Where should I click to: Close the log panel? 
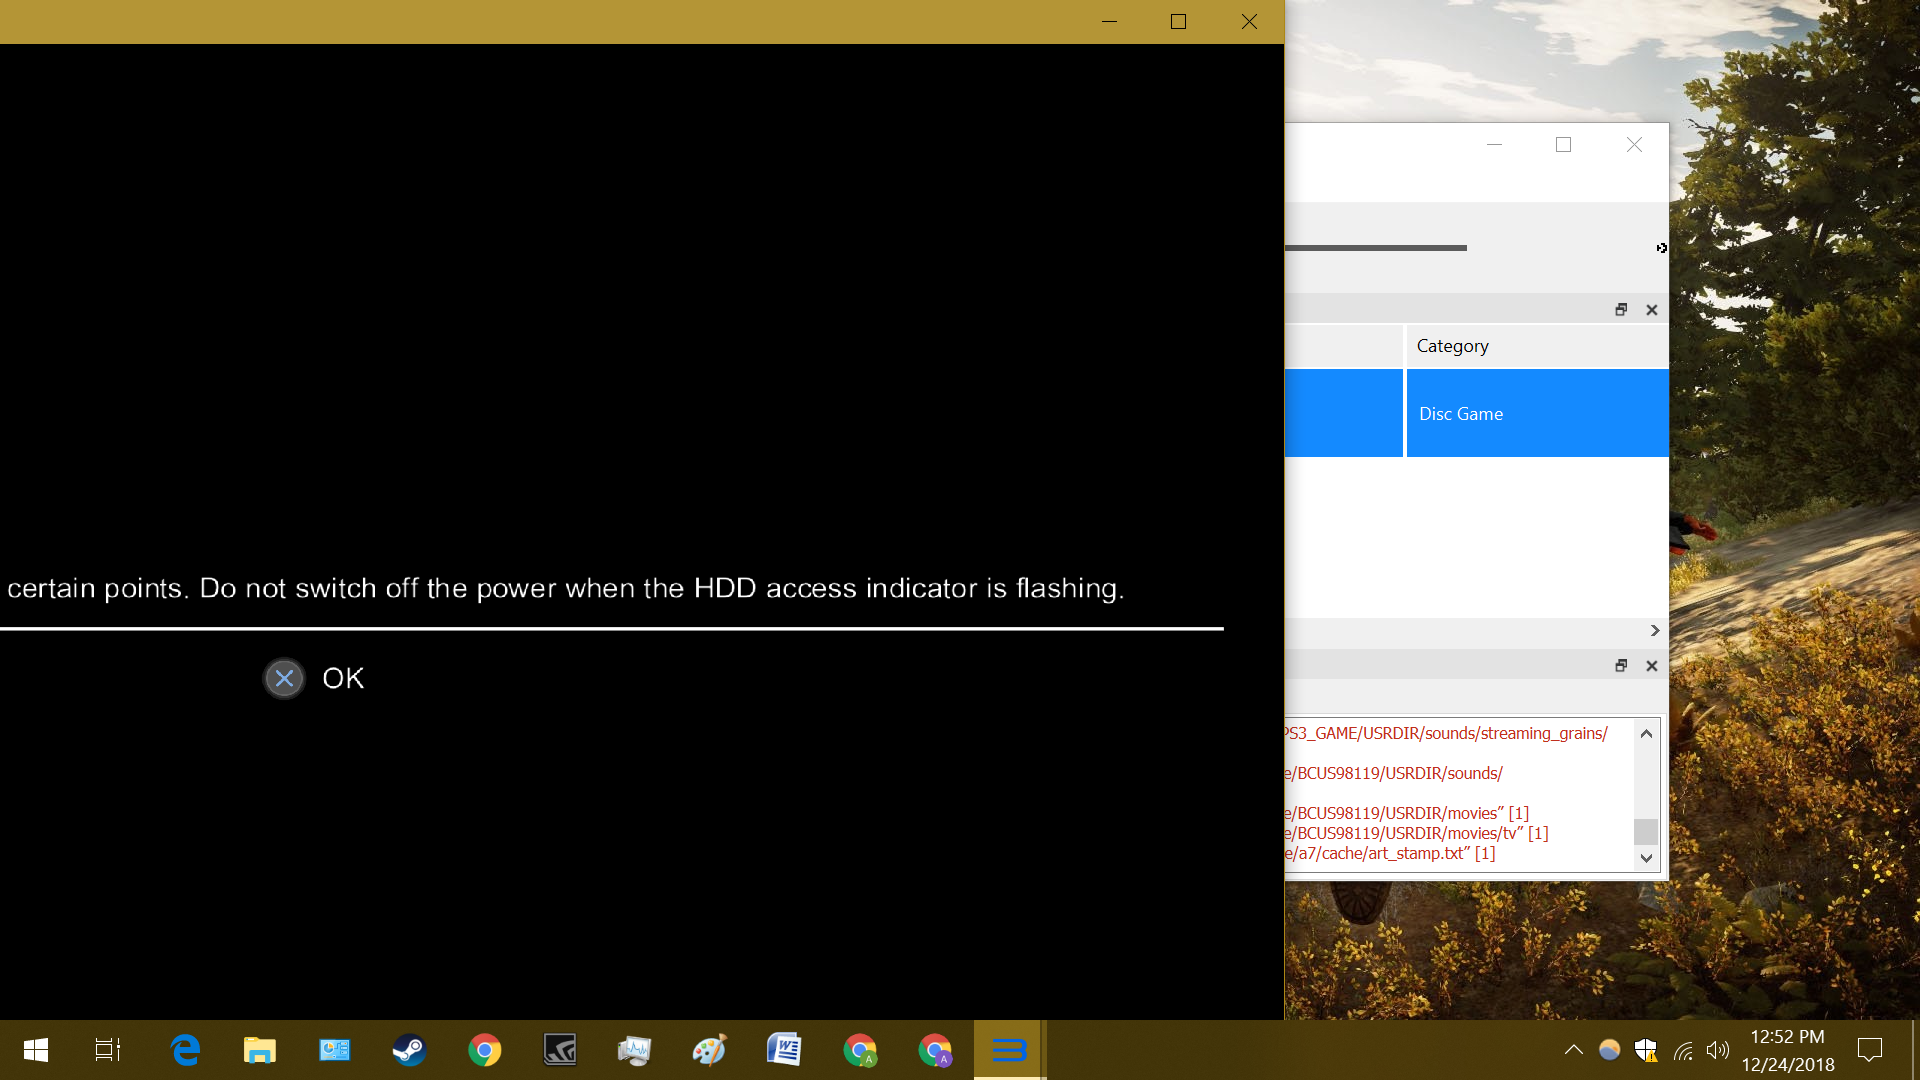[x=1651, y=665]
